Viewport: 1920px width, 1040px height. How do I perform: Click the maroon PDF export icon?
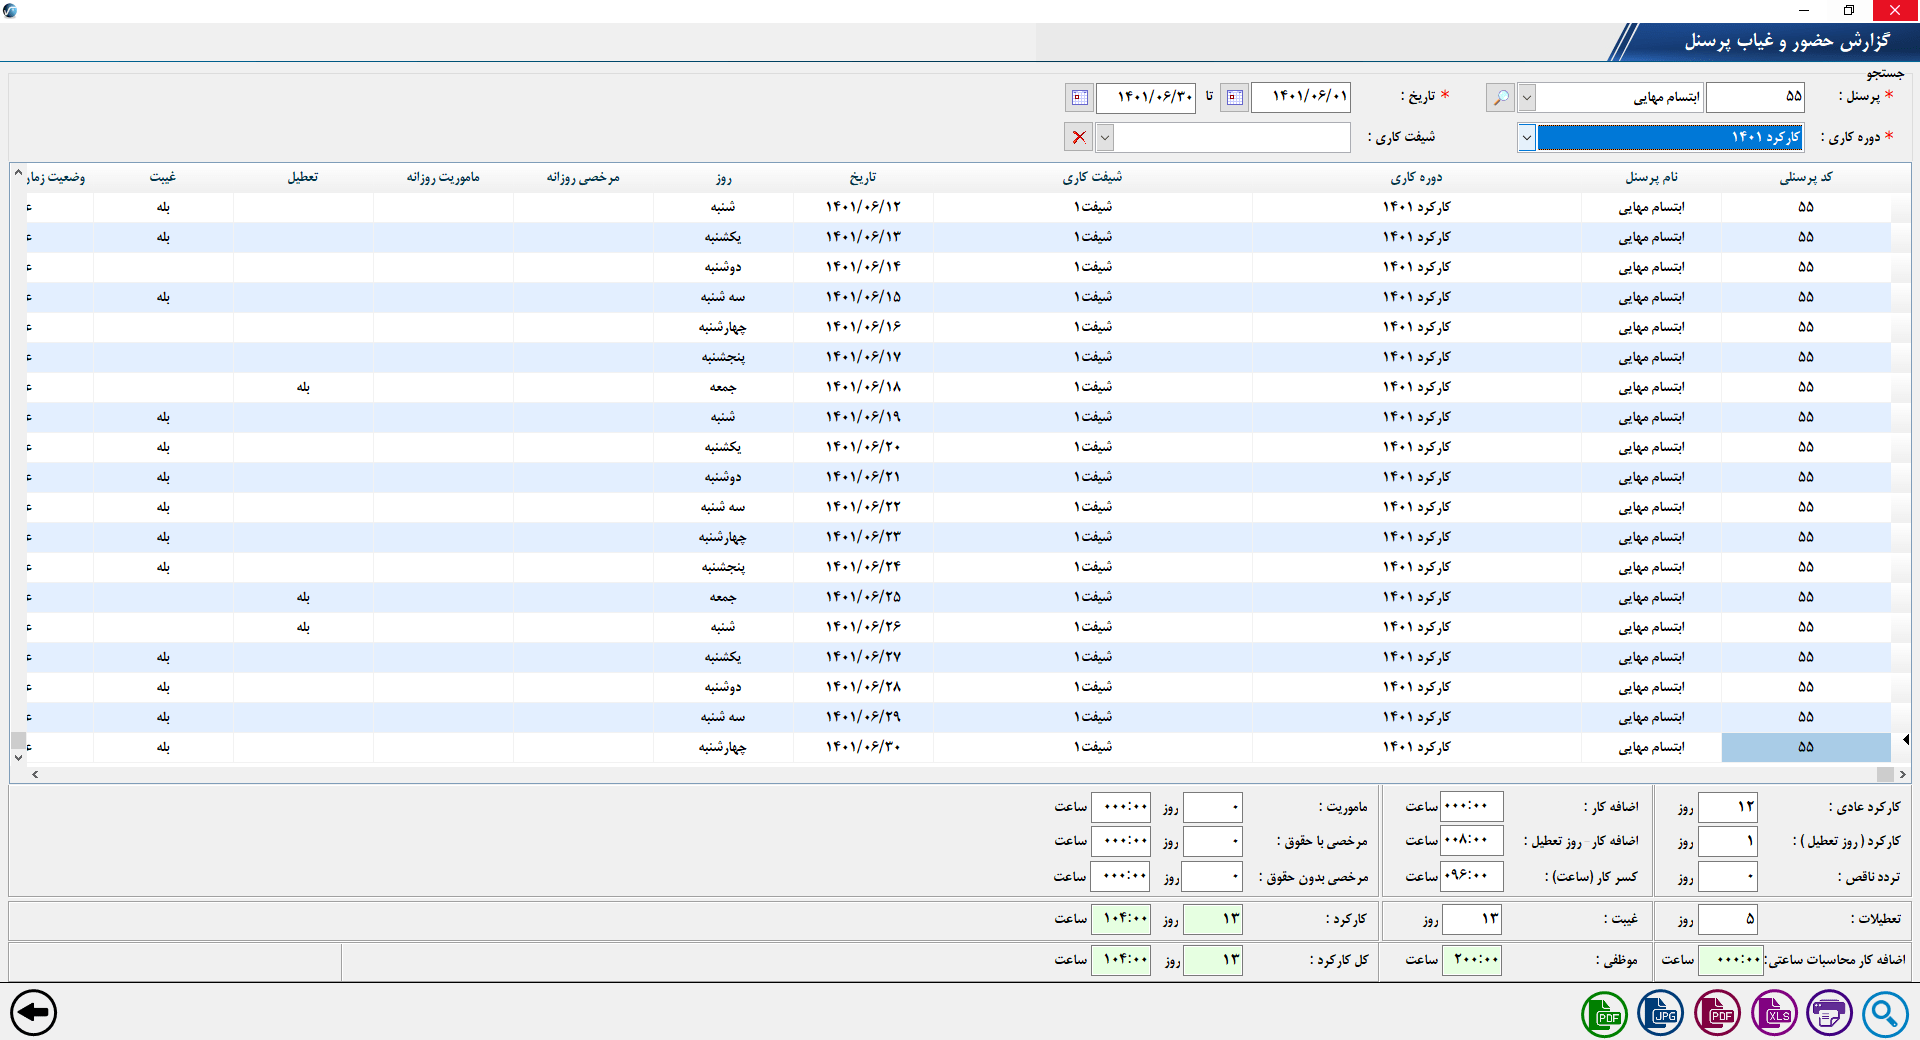tap(1717, 1014)
